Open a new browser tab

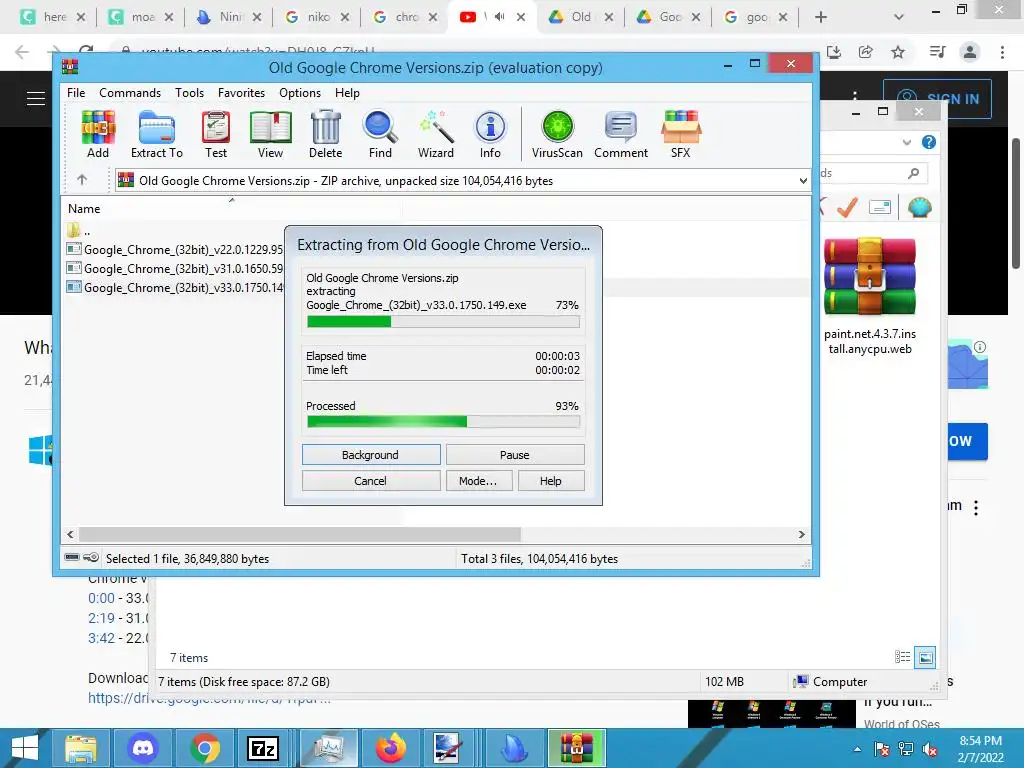821,18
